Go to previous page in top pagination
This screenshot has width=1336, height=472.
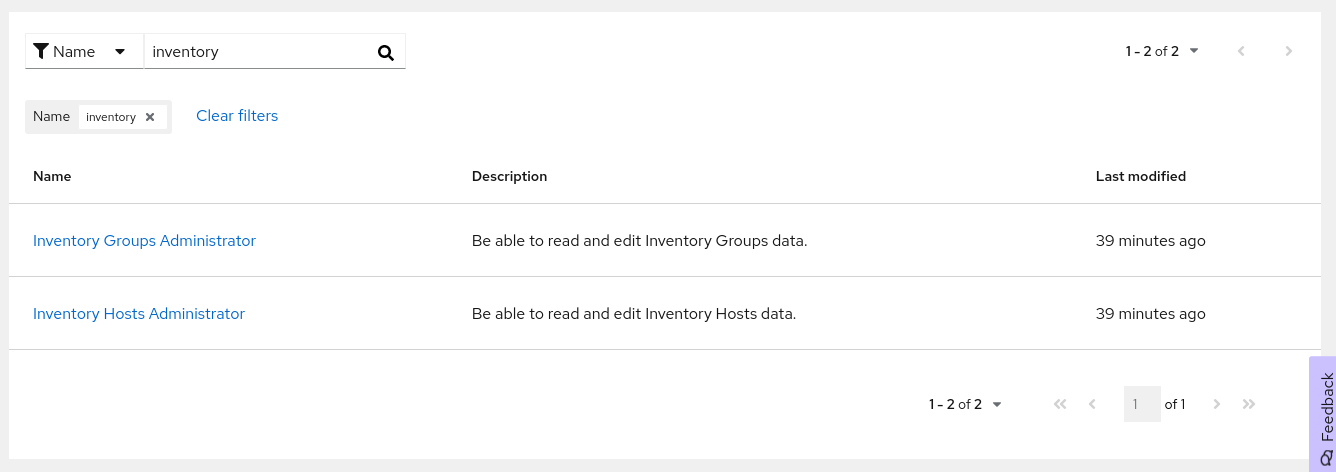pyautogui.click(x=1241, y=51)
